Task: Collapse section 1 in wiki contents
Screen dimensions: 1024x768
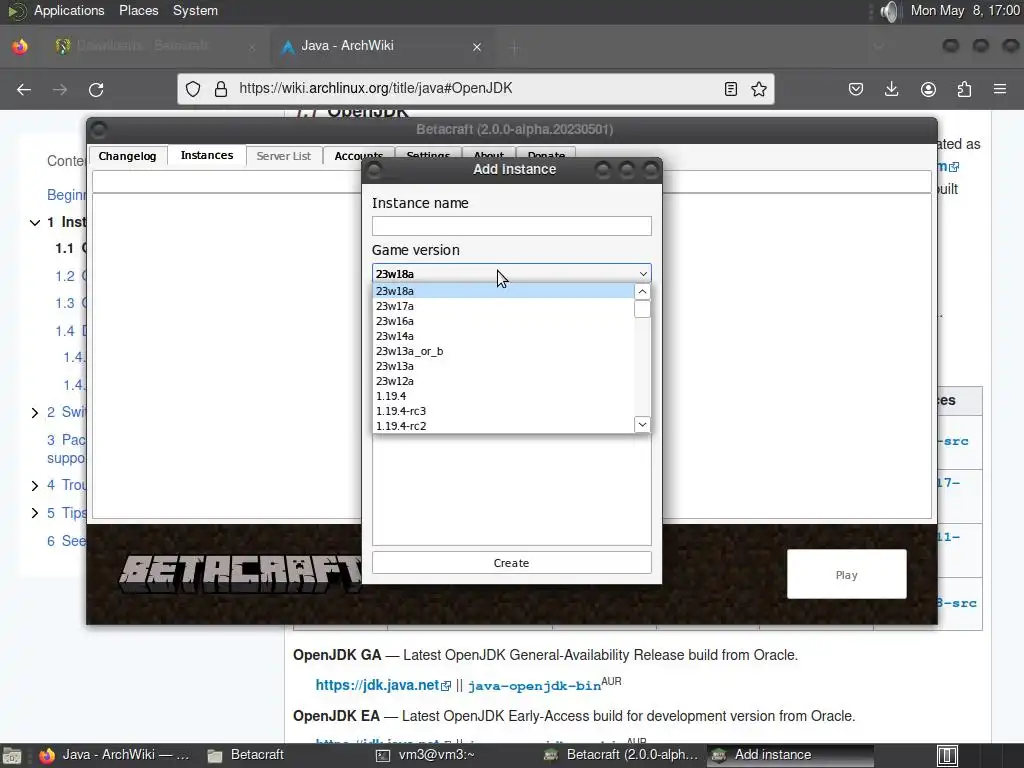Action: coord(35,223)
